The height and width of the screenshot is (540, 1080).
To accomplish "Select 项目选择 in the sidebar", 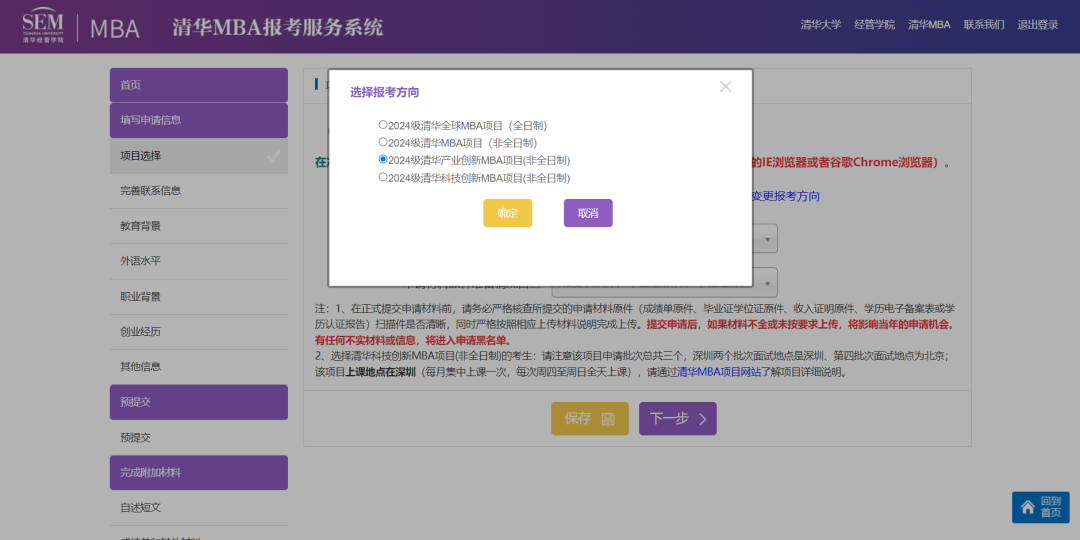I will coord(198,156).
